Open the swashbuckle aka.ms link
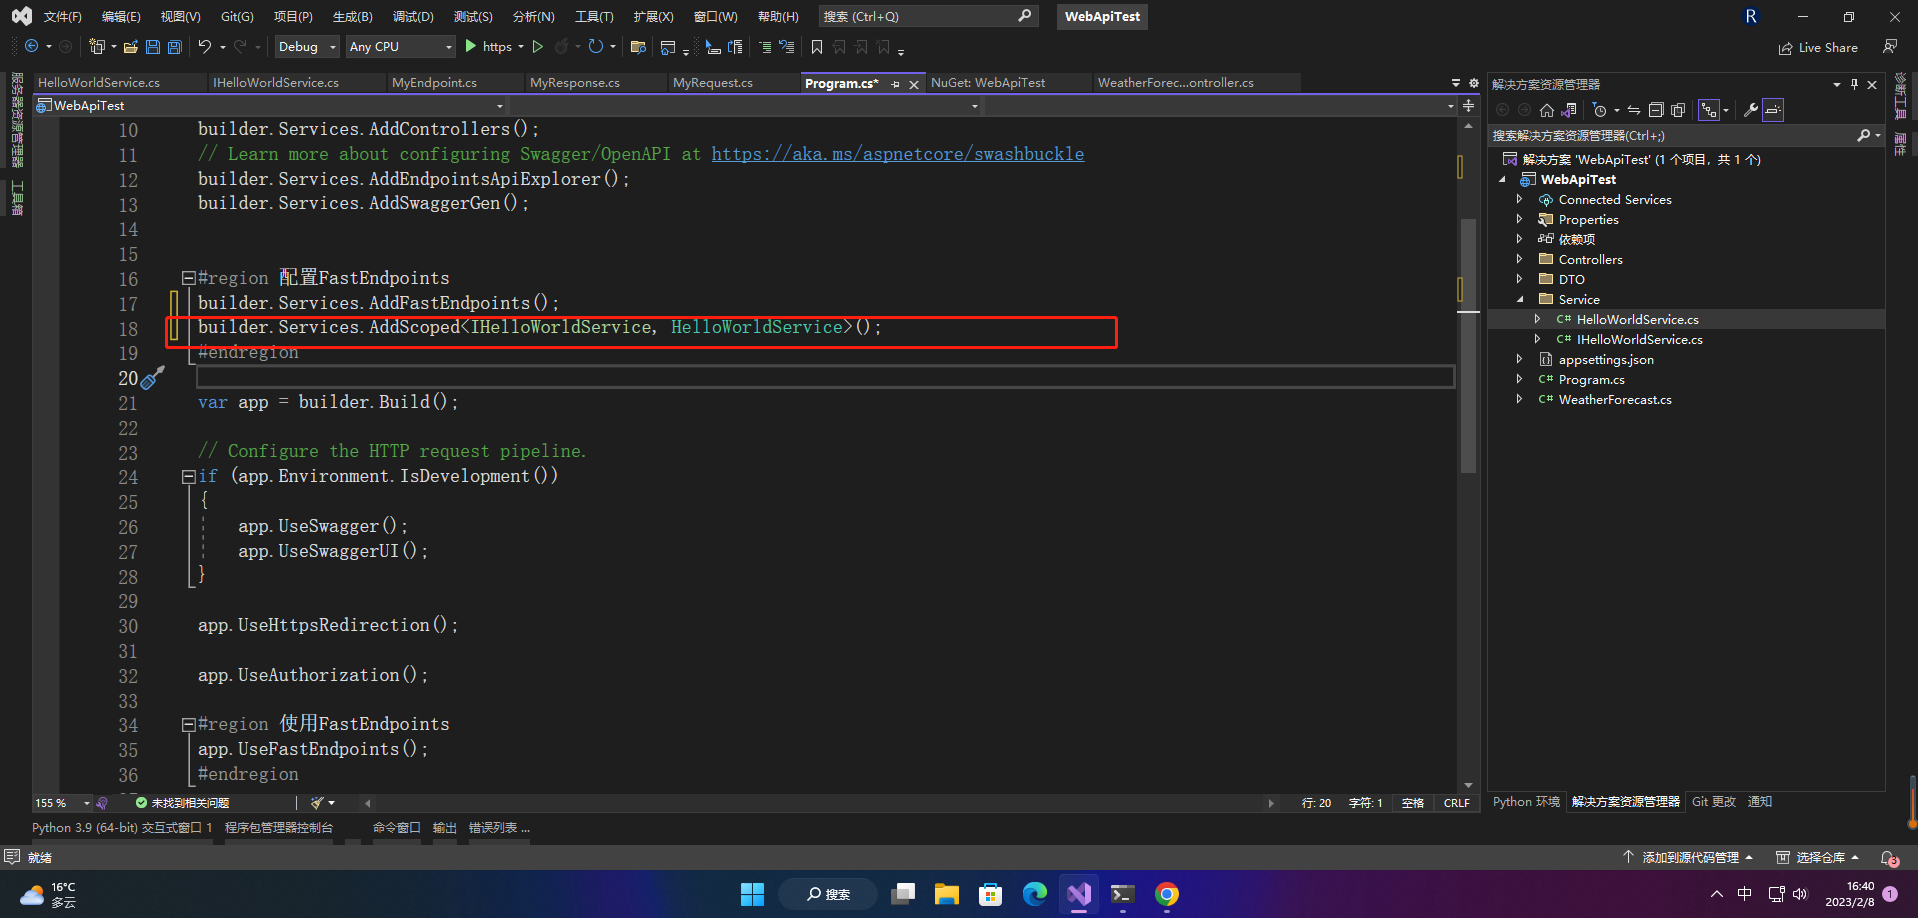Viewport: 1918px width, 918px height. coord(898,154)
